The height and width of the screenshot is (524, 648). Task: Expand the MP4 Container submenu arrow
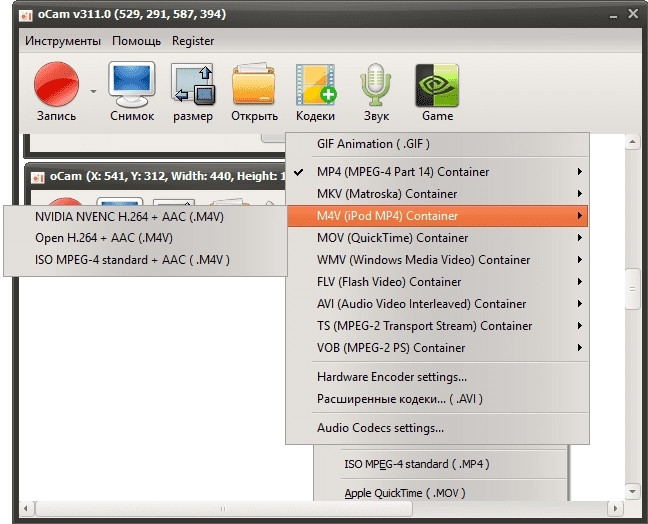point(580,171)
